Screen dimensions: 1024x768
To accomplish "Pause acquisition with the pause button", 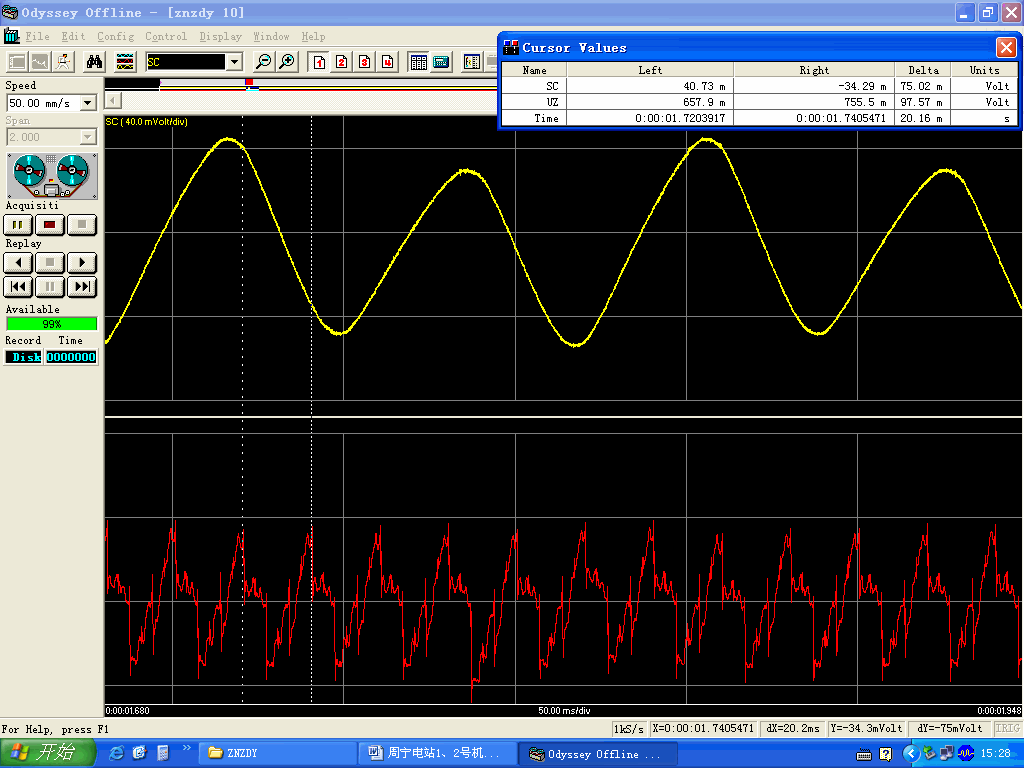I will (x=18, y=225).
